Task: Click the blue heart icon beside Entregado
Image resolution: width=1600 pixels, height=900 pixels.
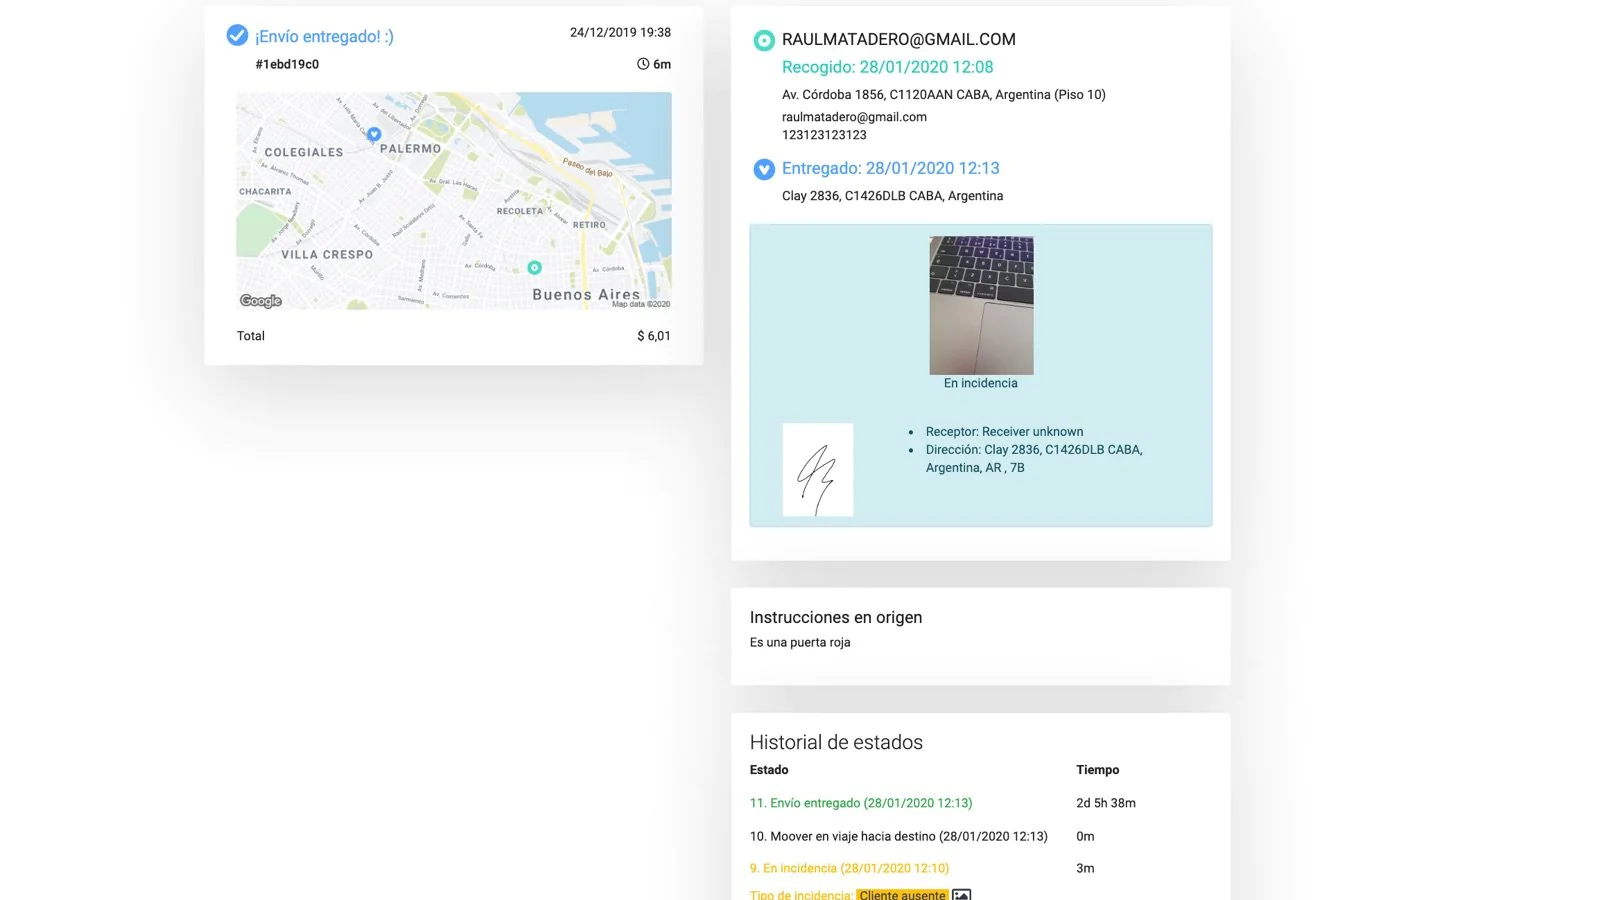Action: pos(764,169)
